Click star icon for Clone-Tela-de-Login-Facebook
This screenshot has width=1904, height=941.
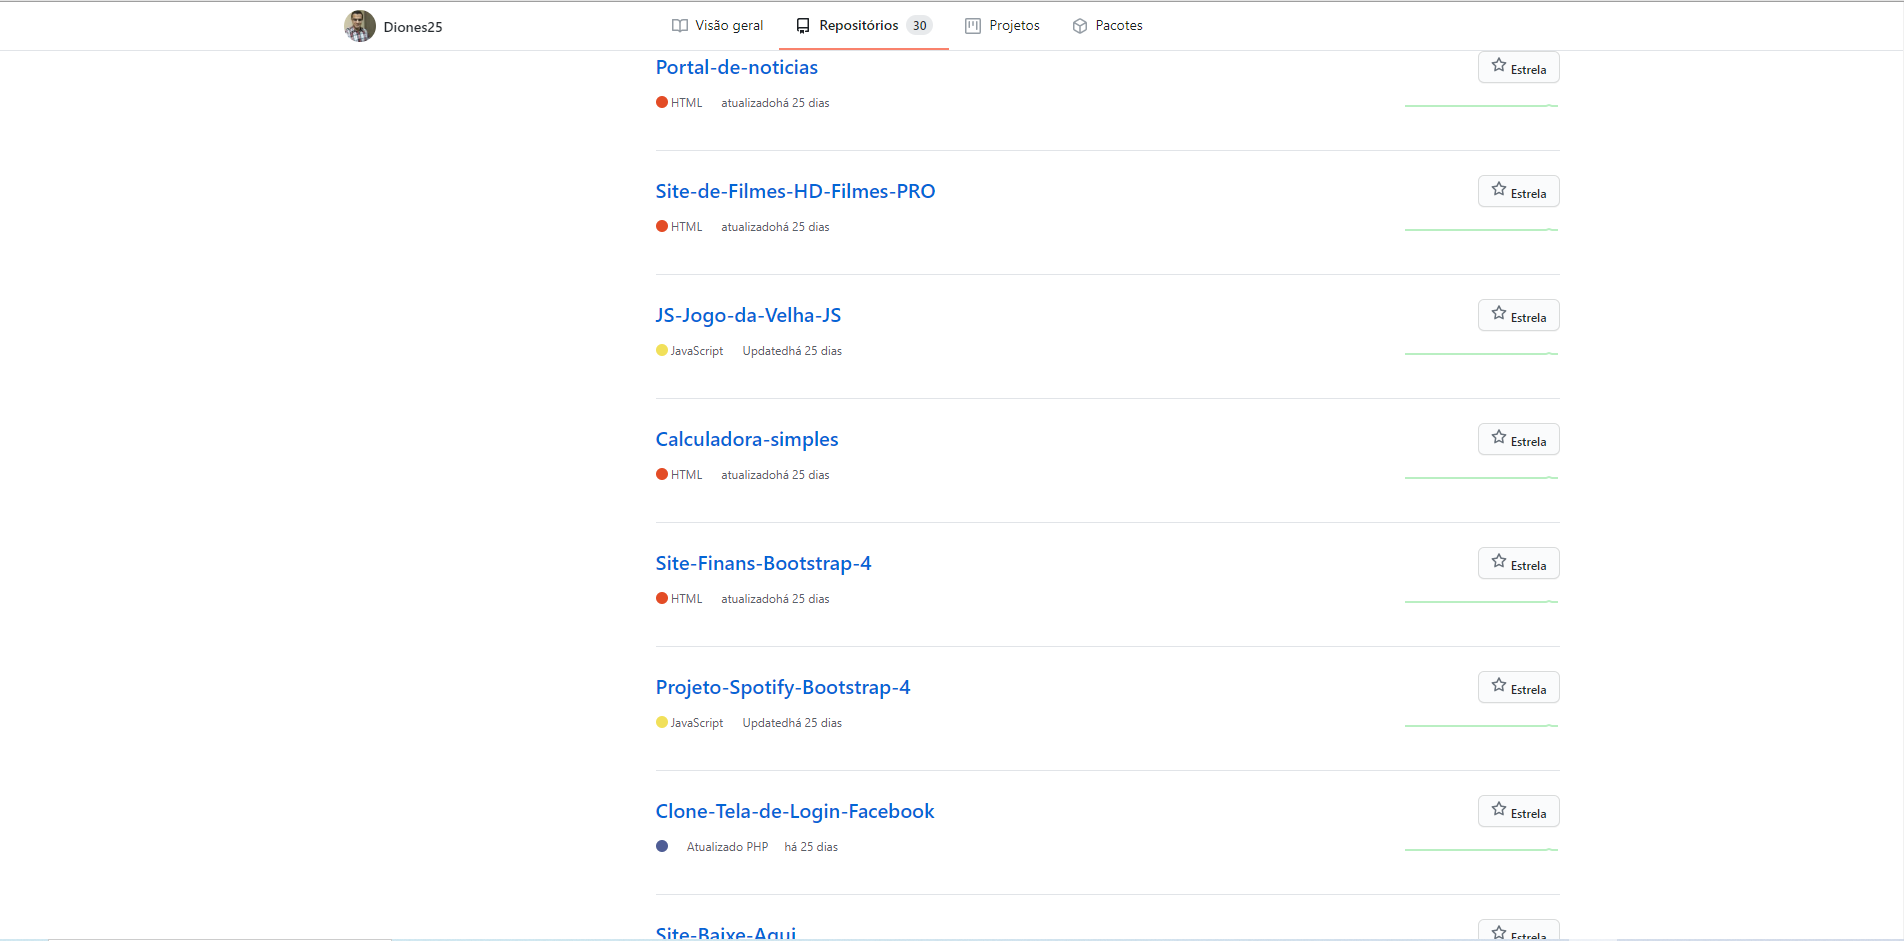coord(1499,810)
